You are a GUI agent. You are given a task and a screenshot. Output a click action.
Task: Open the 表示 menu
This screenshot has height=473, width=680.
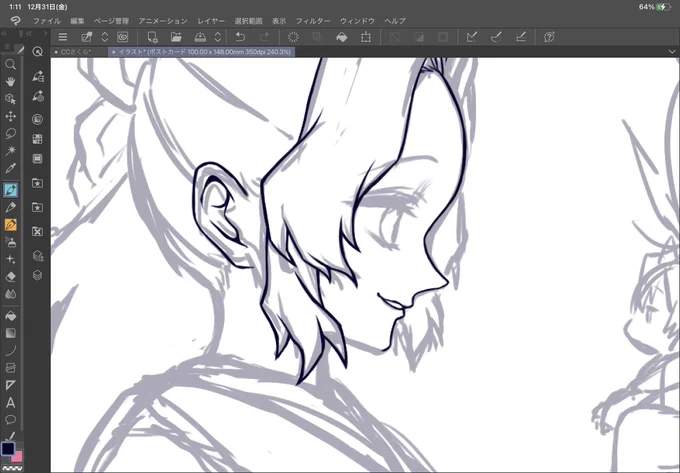pos(279,21)
